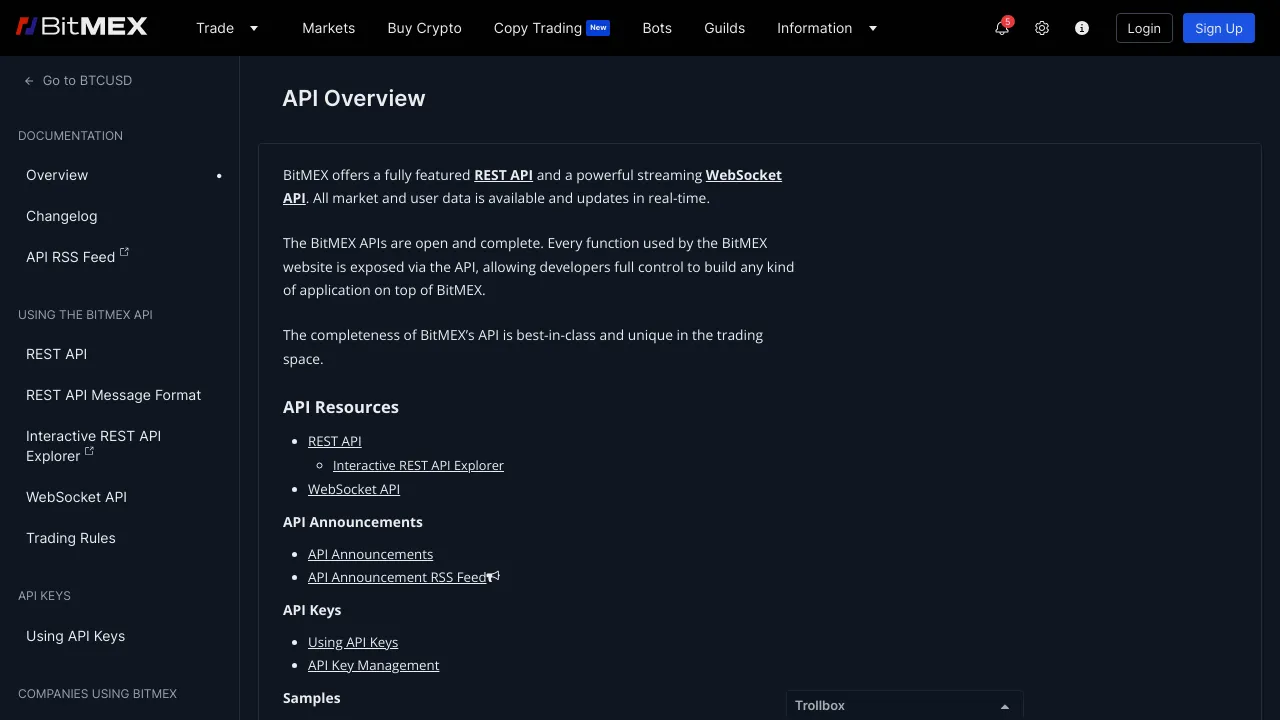Click the back arrow beside Go to BTCUSD

pos(29,81)
